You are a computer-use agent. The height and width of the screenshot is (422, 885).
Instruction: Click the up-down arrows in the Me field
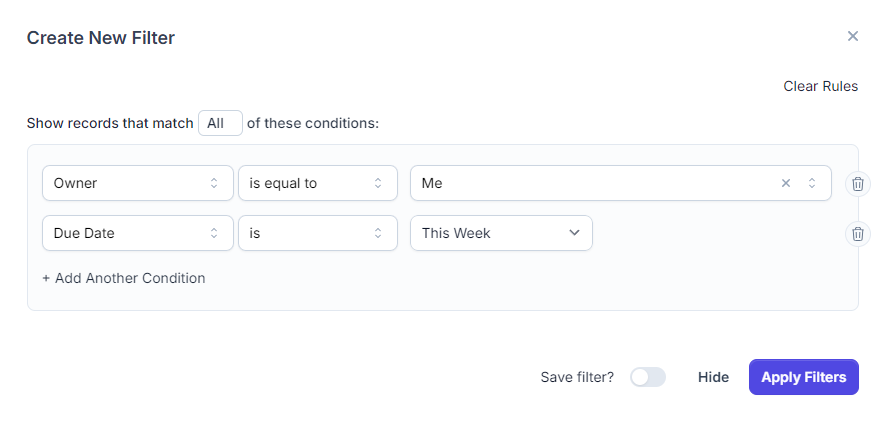pos(812,183)
